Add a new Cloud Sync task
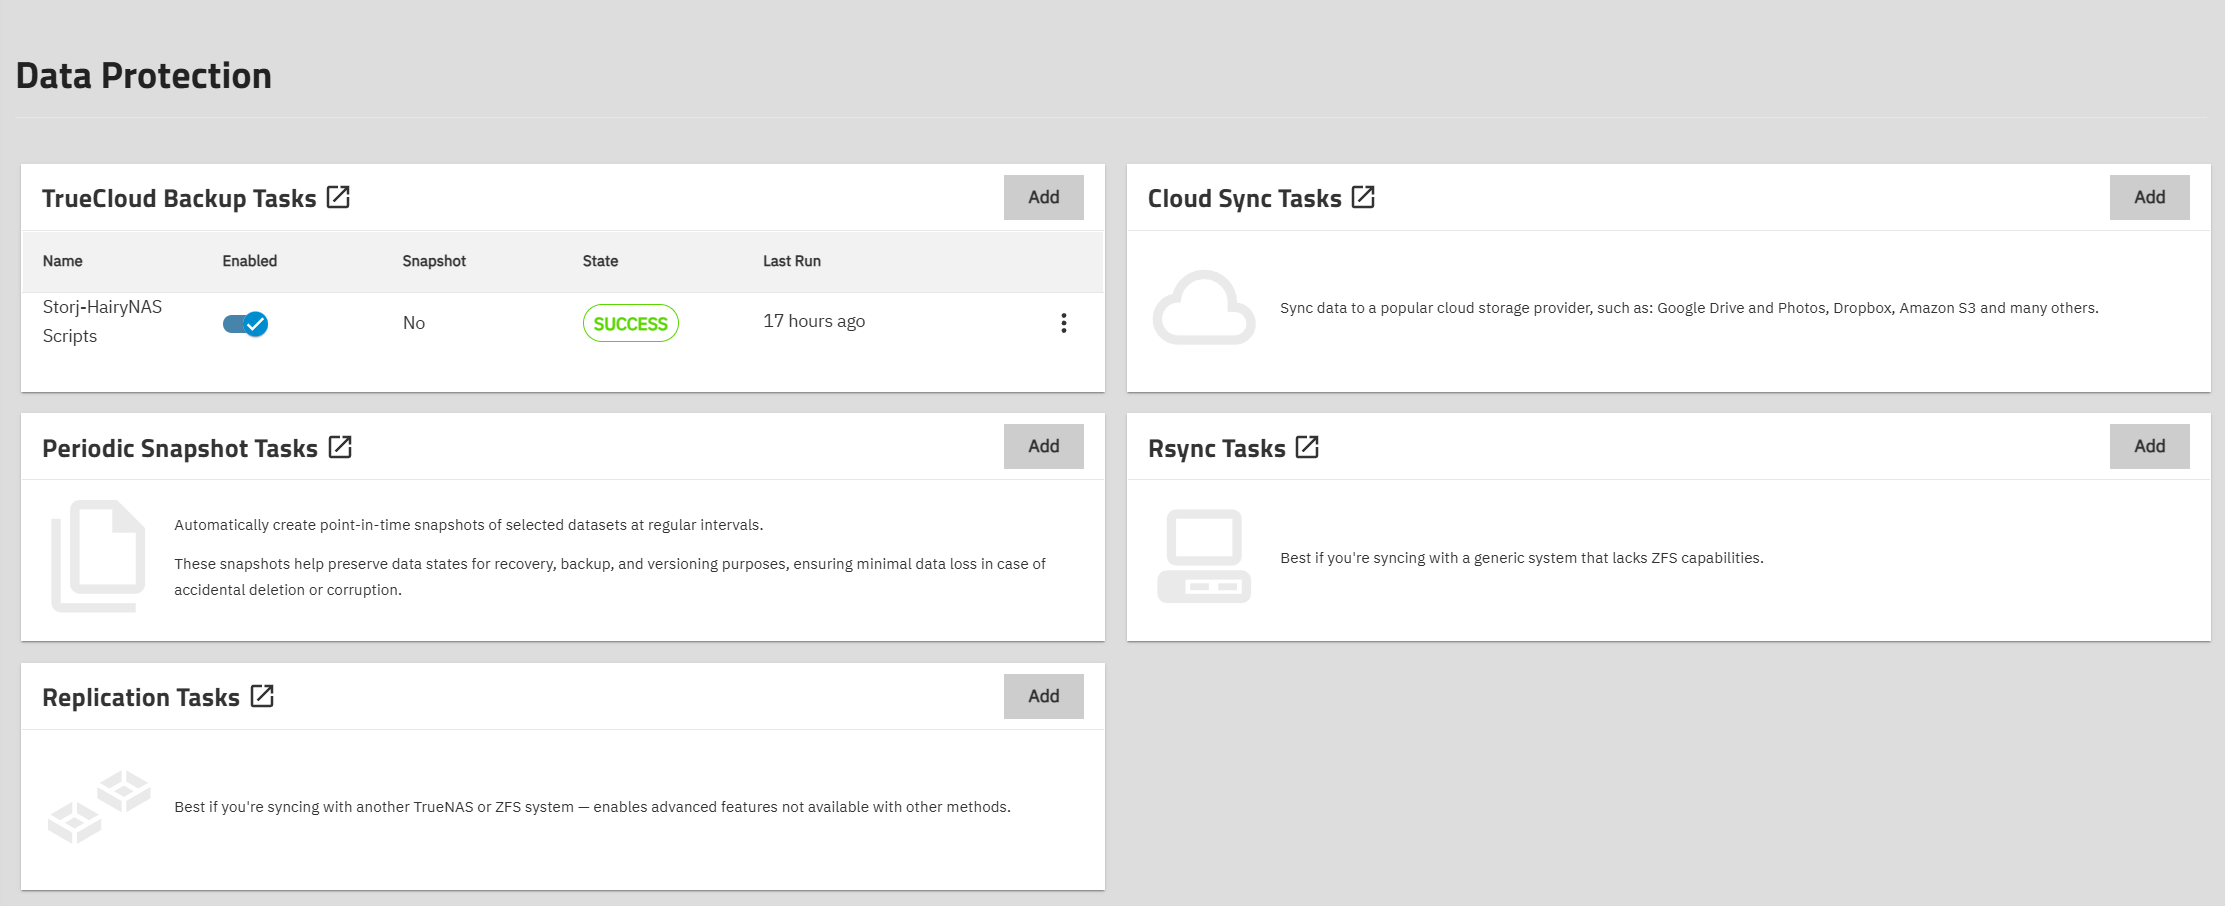Image resolution: width=2225 pixels, height=906 pixels. coord(2149,197)
